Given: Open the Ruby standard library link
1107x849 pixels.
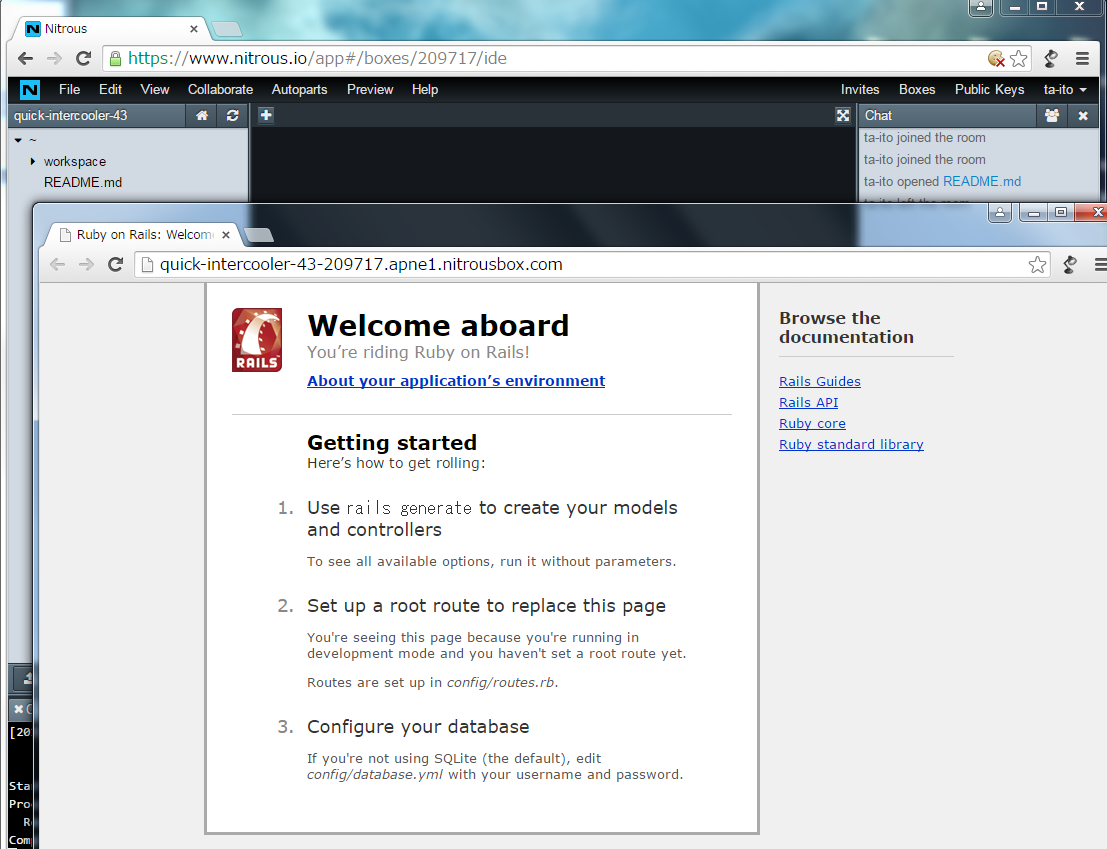Looking at the screenshot, I should click(x=851, y=445).
